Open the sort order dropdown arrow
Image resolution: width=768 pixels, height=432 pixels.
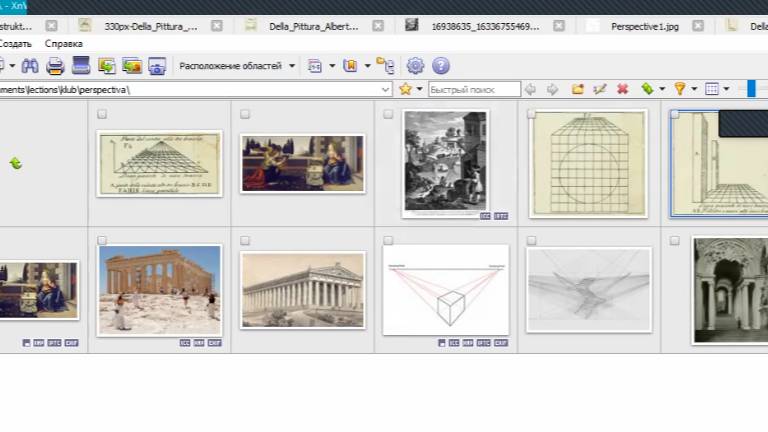coord(332,66)
